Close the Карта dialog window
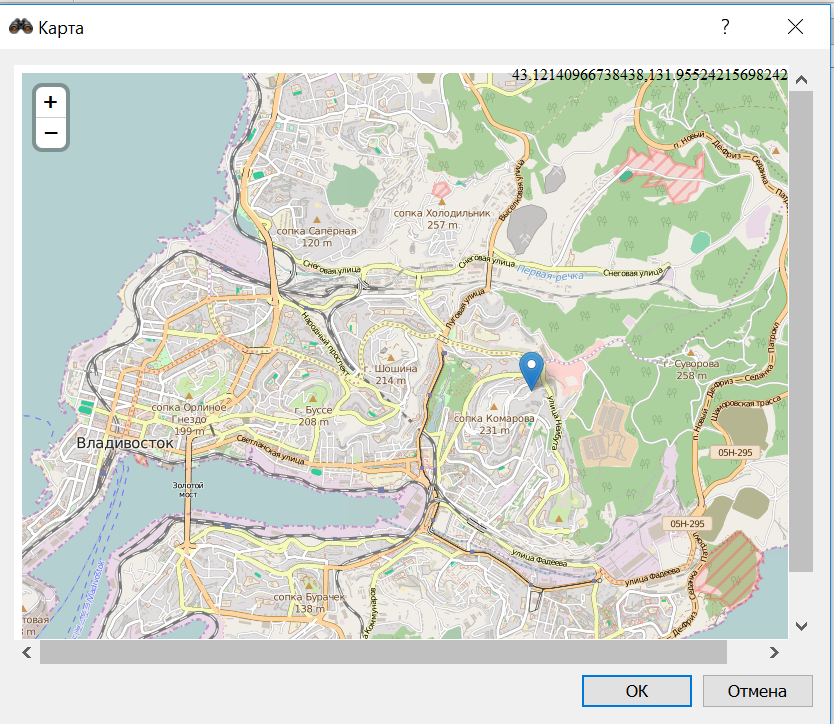The height and width of the screenshot is (724, 834). (x=795, y=27)
